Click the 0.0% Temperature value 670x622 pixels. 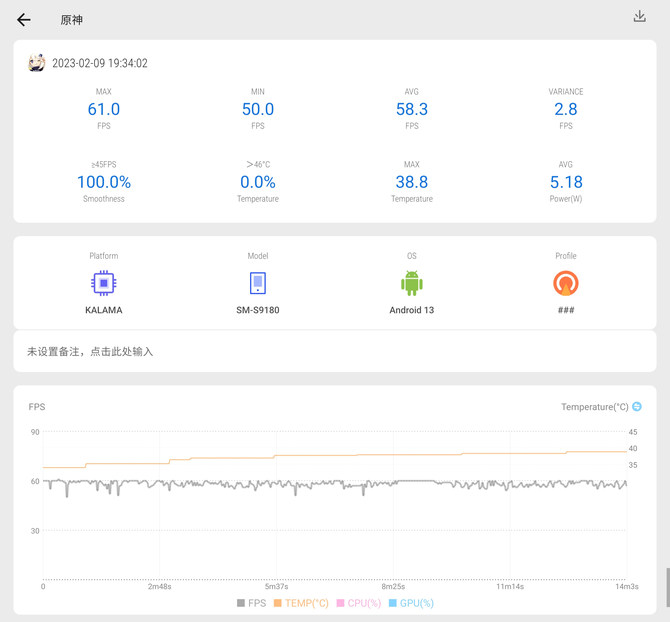tap(258, 182)
